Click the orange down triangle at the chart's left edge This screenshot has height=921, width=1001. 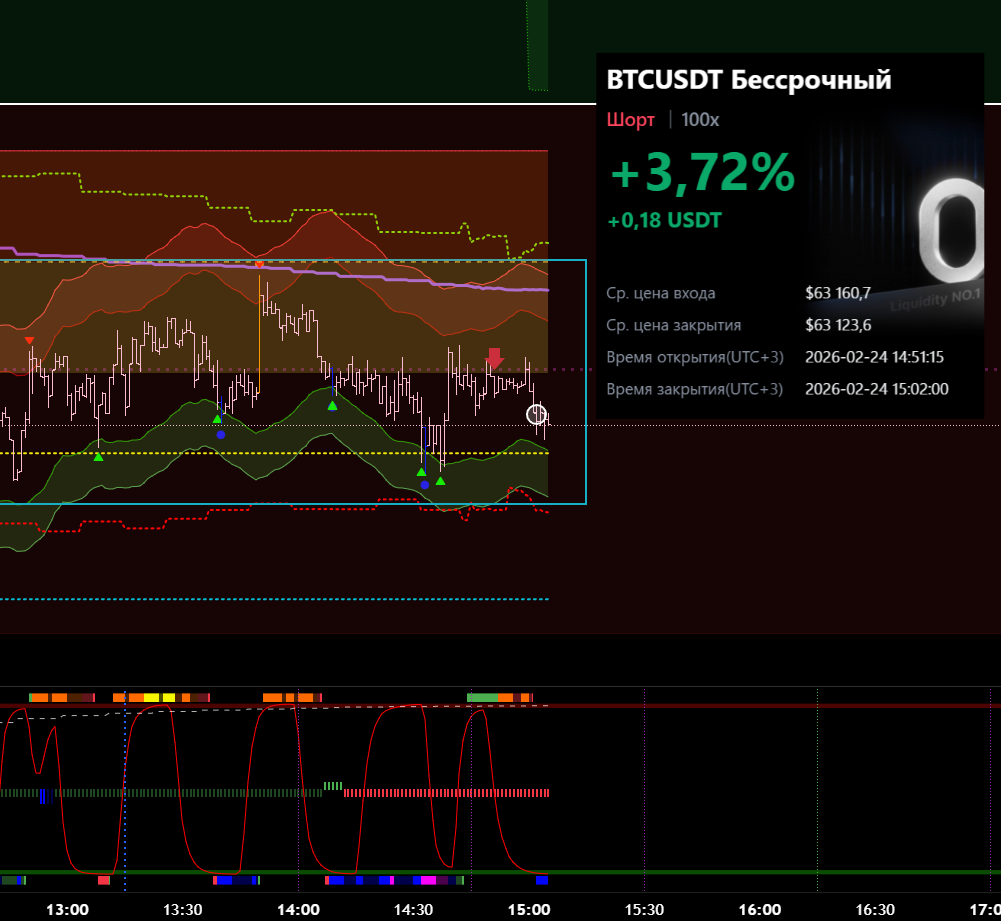pyautogui.click(x=29, y=341)
